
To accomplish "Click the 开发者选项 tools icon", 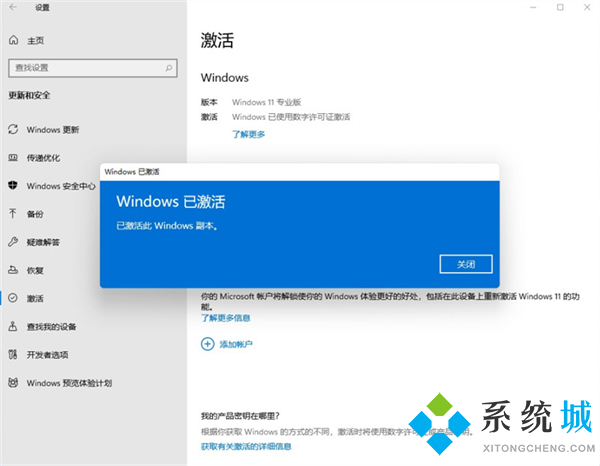I will coord(13,355).
